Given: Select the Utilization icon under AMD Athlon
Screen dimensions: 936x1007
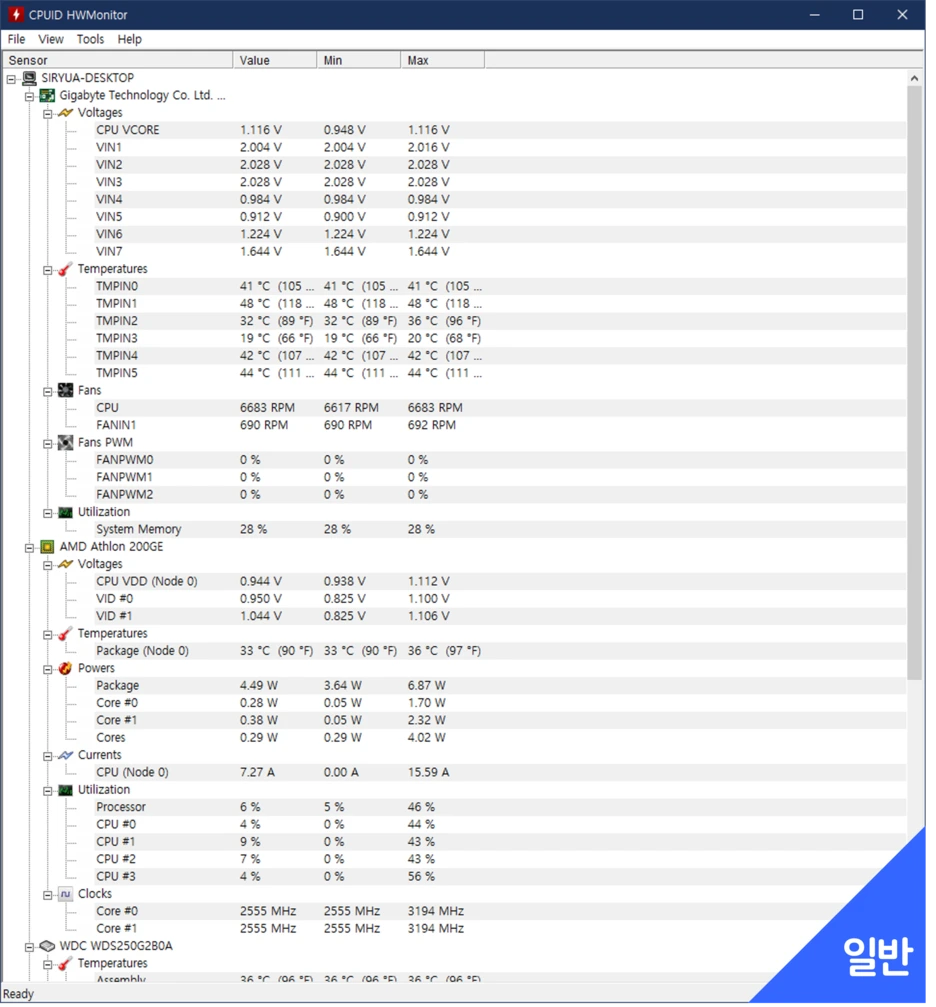Looking at the screenshot, I should pos(65,789).
